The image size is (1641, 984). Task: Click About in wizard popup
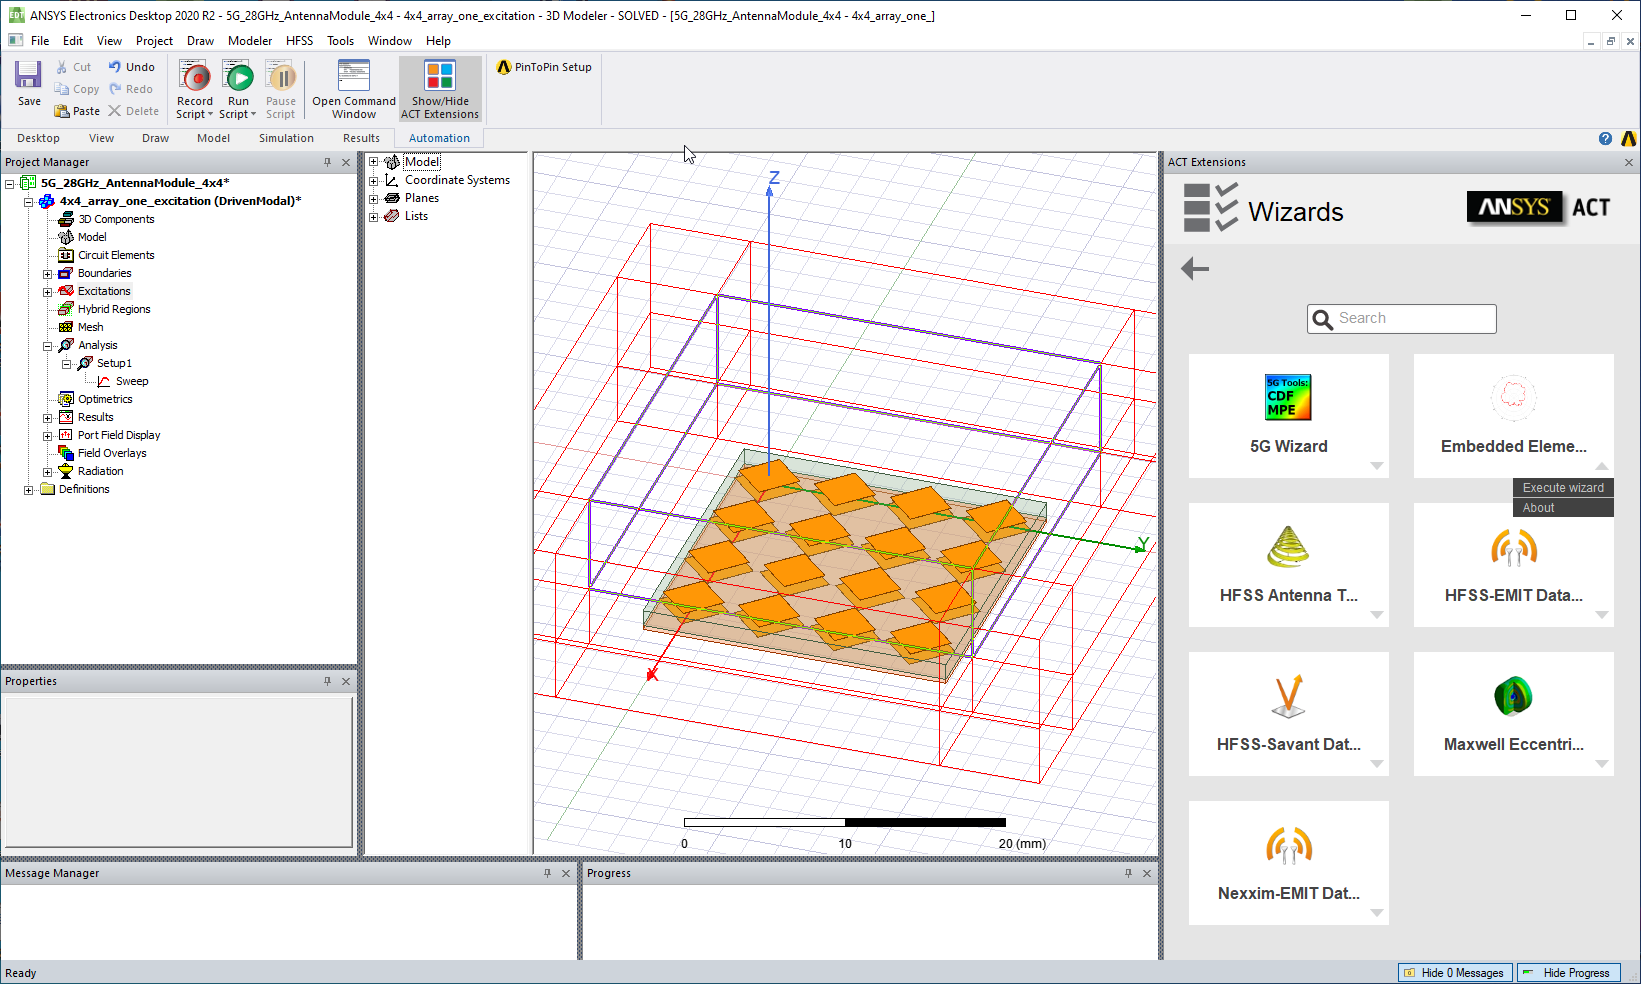click(x=1563, y=508)
